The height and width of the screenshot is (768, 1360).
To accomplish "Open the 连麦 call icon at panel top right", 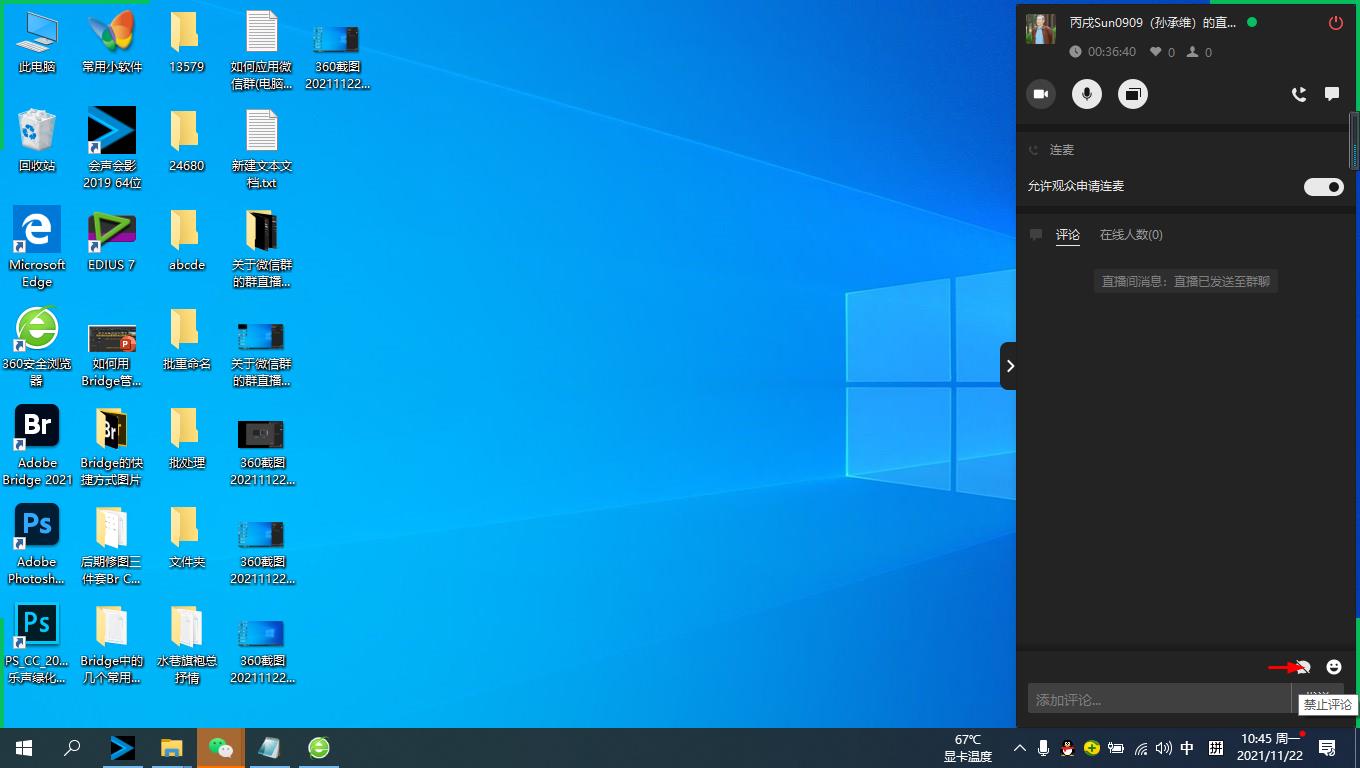I will pyautogui.click(x=1299, y=94).
